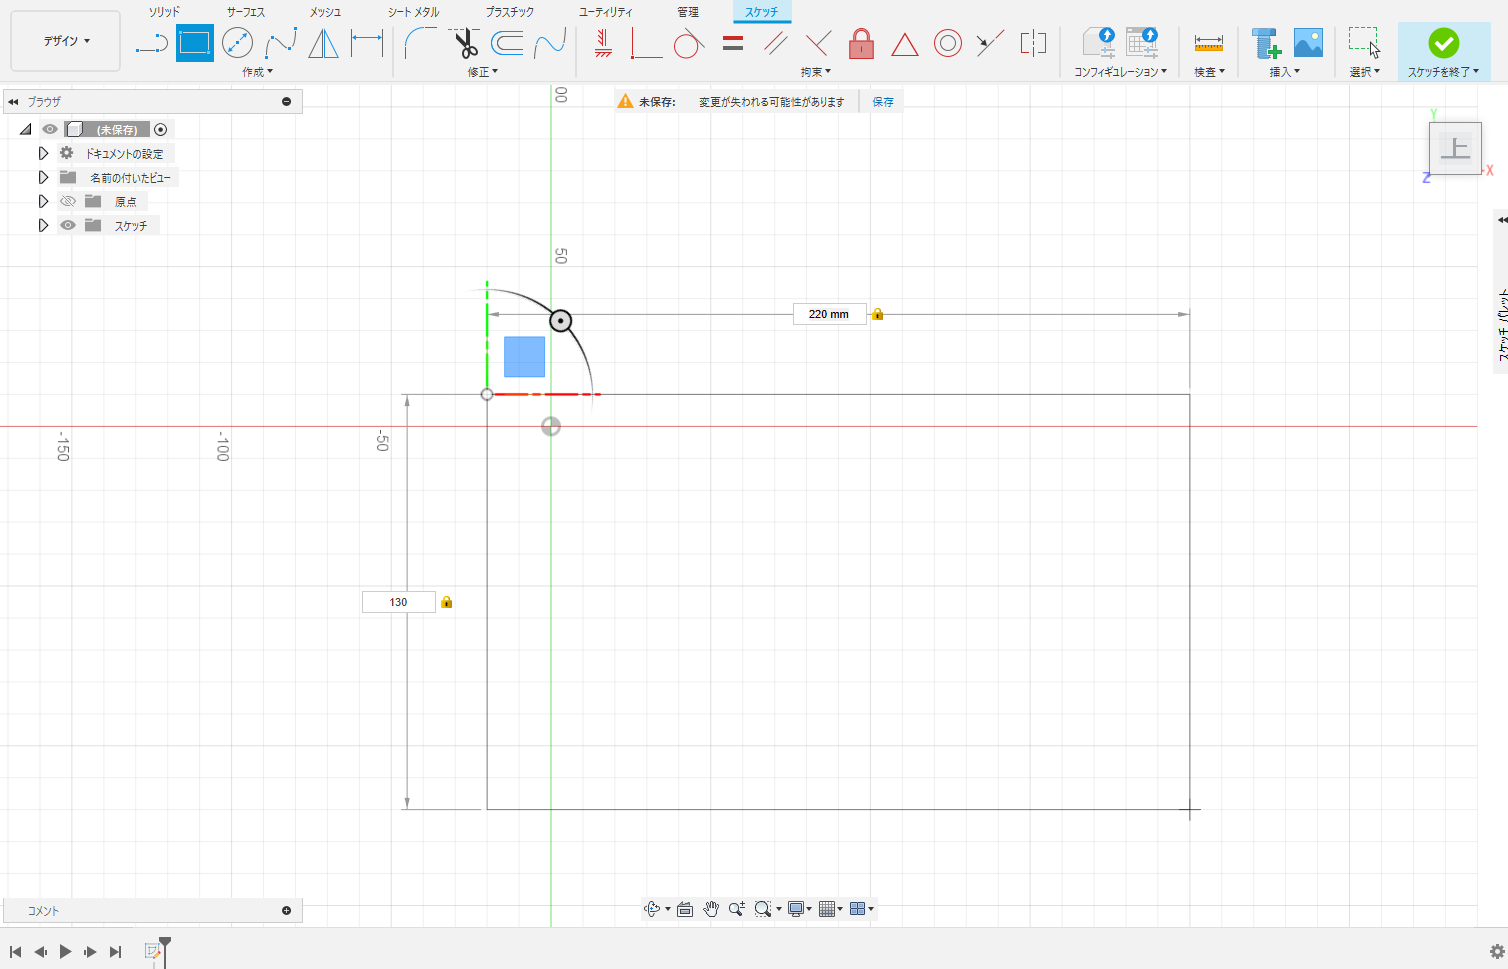Apply the Tangent constraint
Screen dimensions: 1508x969
click(688, 43)
